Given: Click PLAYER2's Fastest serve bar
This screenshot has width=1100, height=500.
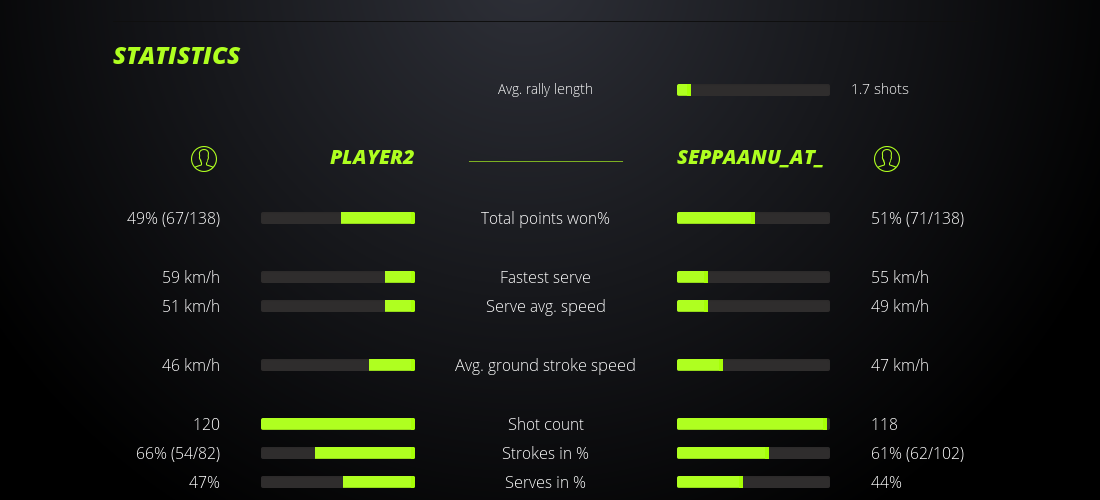Looking at the screenshot, I should 338,277.
